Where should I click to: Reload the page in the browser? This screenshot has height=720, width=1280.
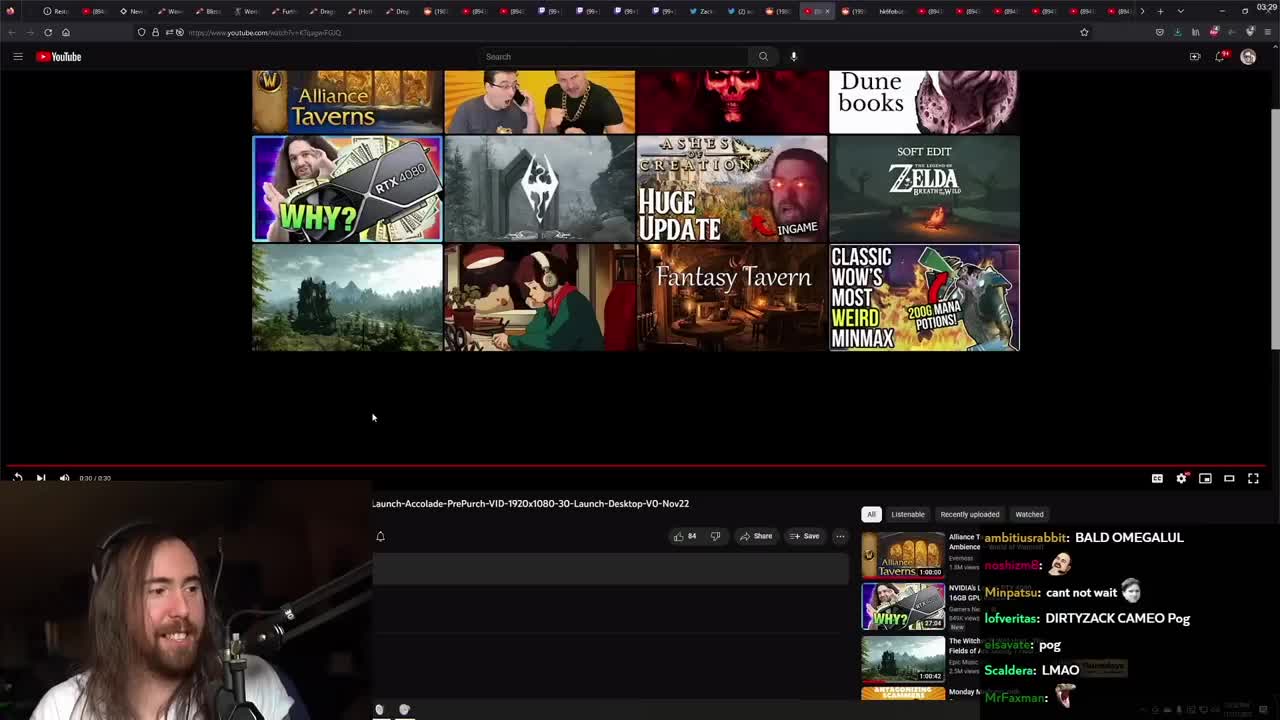pos(48,32)
